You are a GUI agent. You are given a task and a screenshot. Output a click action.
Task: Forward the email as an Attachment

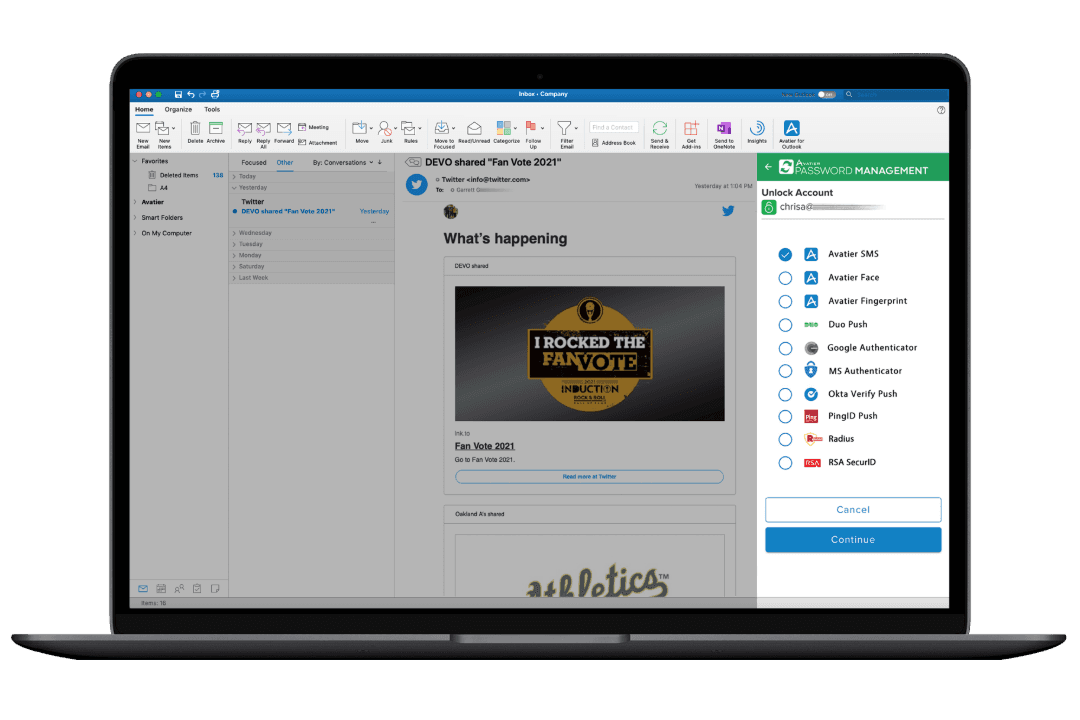click(x=318, y=143)
